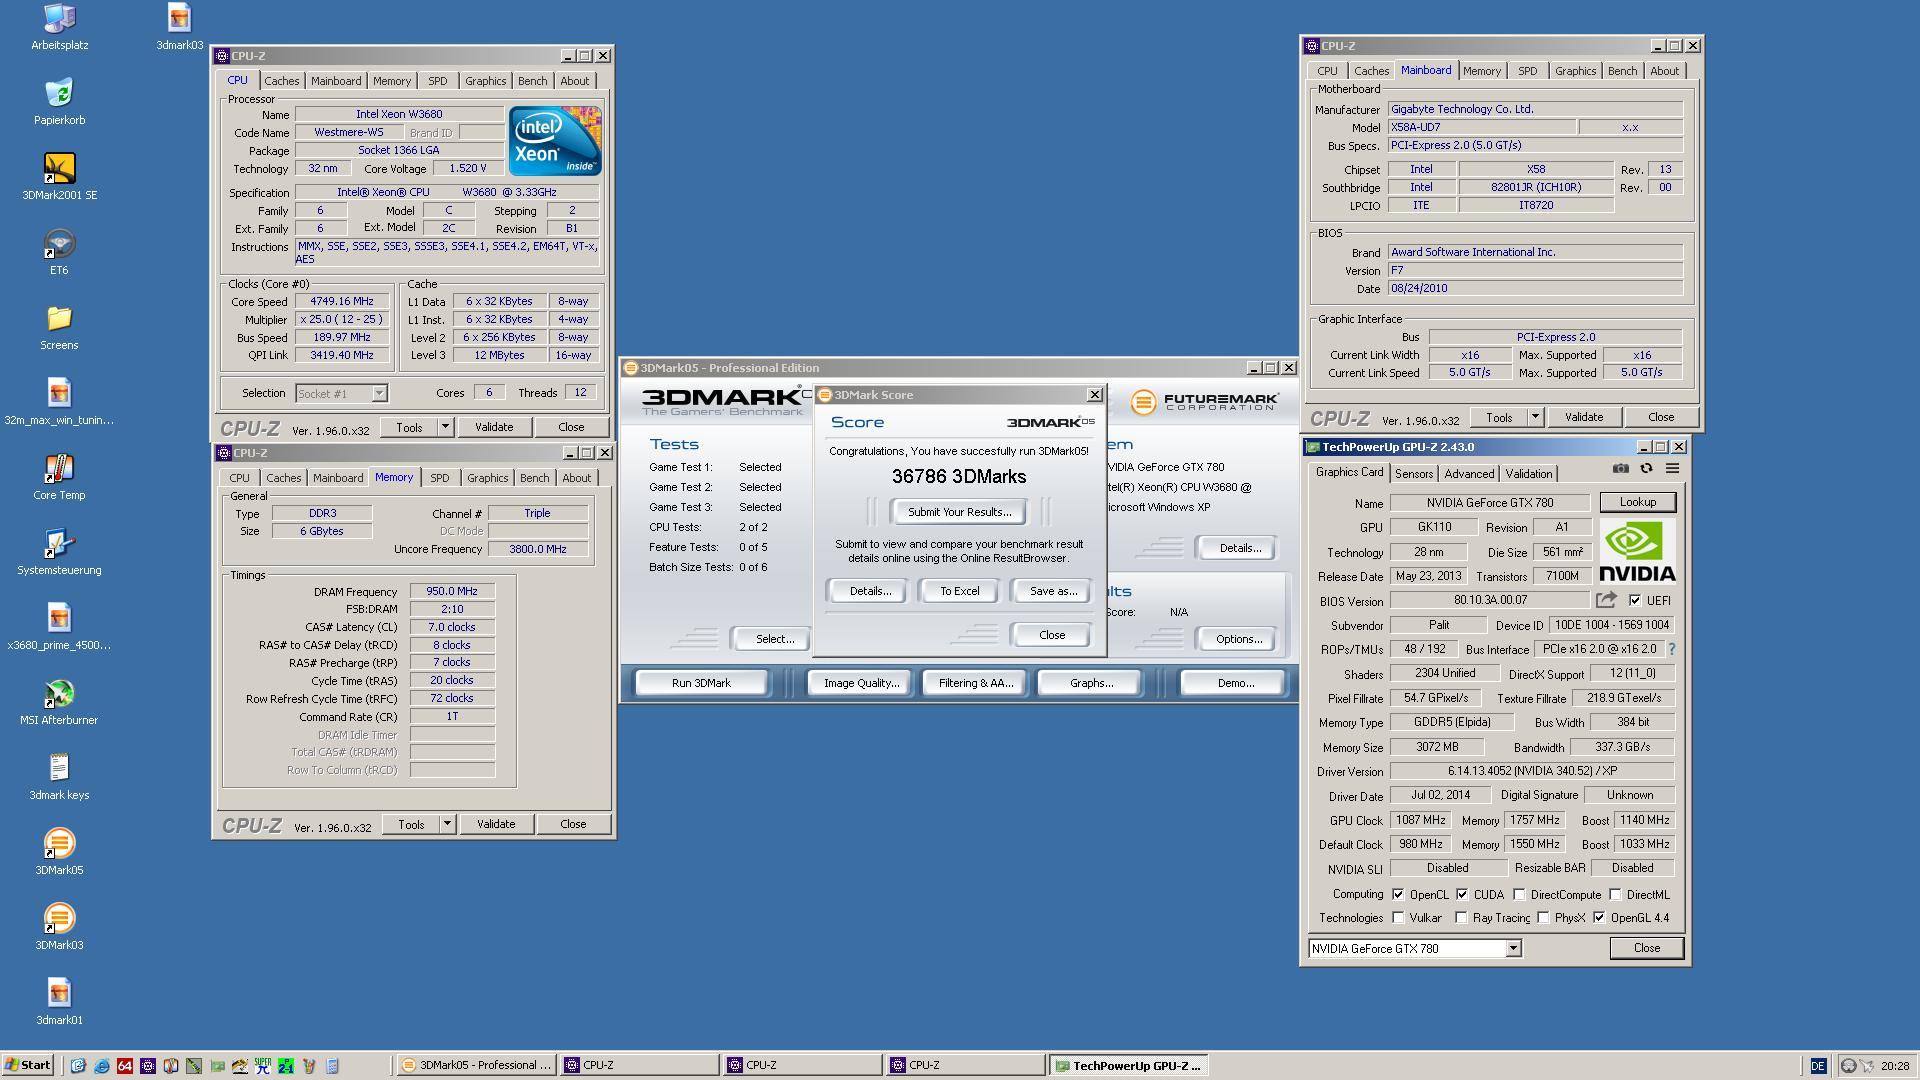This screenshot has width=1920, height=1080.
Task: Click the DE language indicator in tray
Action: pos(1817,1066)
